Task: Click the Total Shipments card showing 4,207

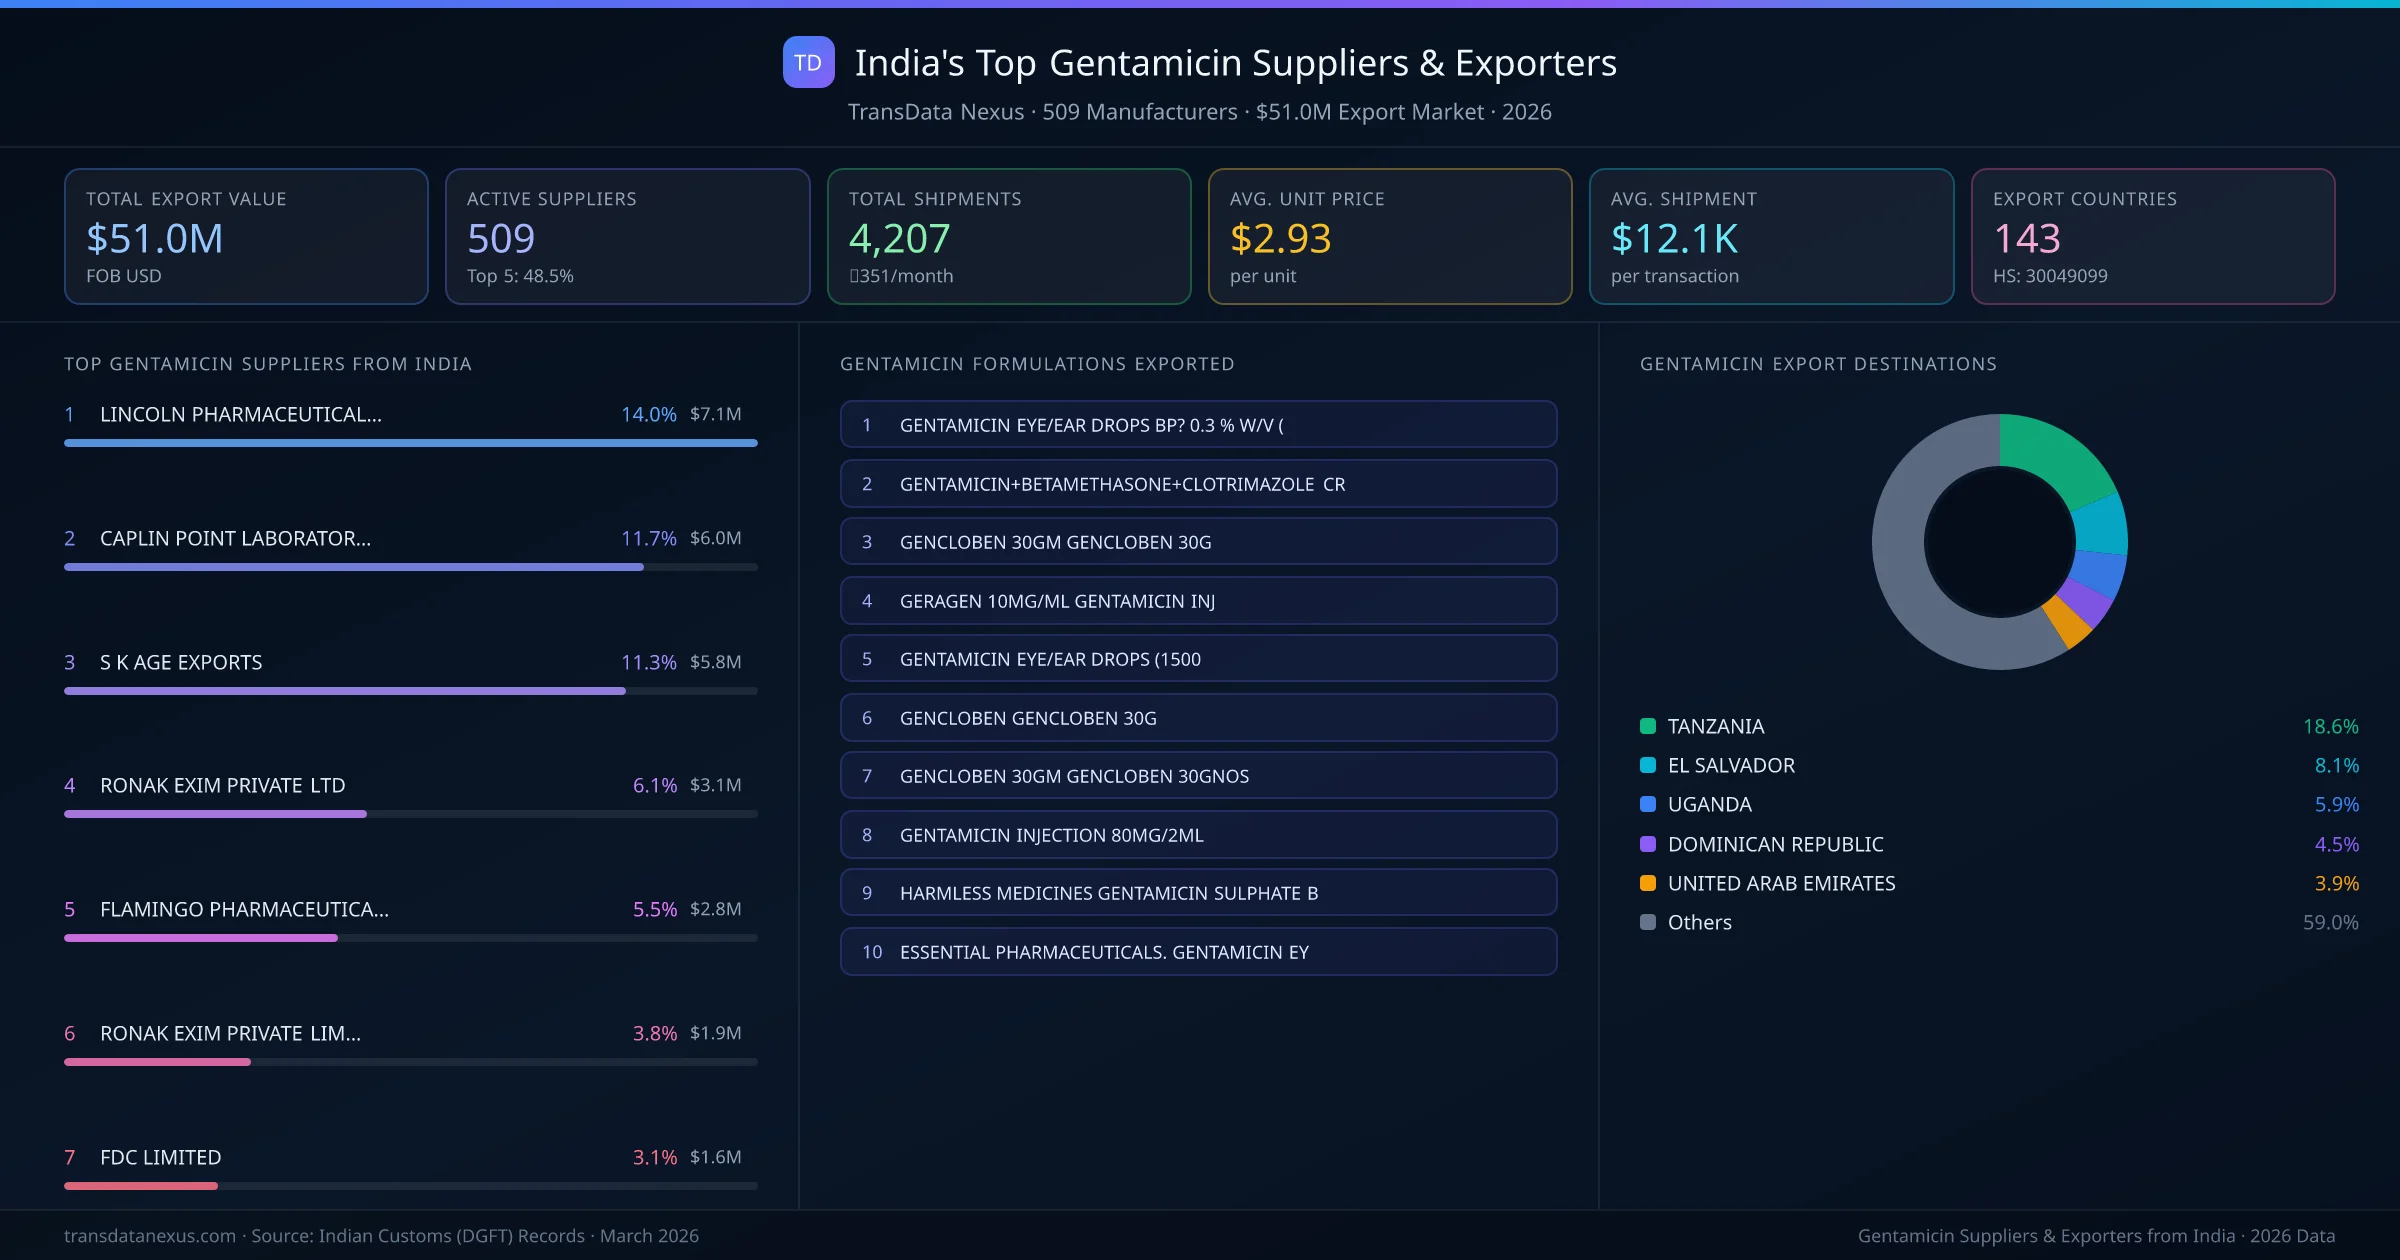Action: click(x=1008, y=236)
